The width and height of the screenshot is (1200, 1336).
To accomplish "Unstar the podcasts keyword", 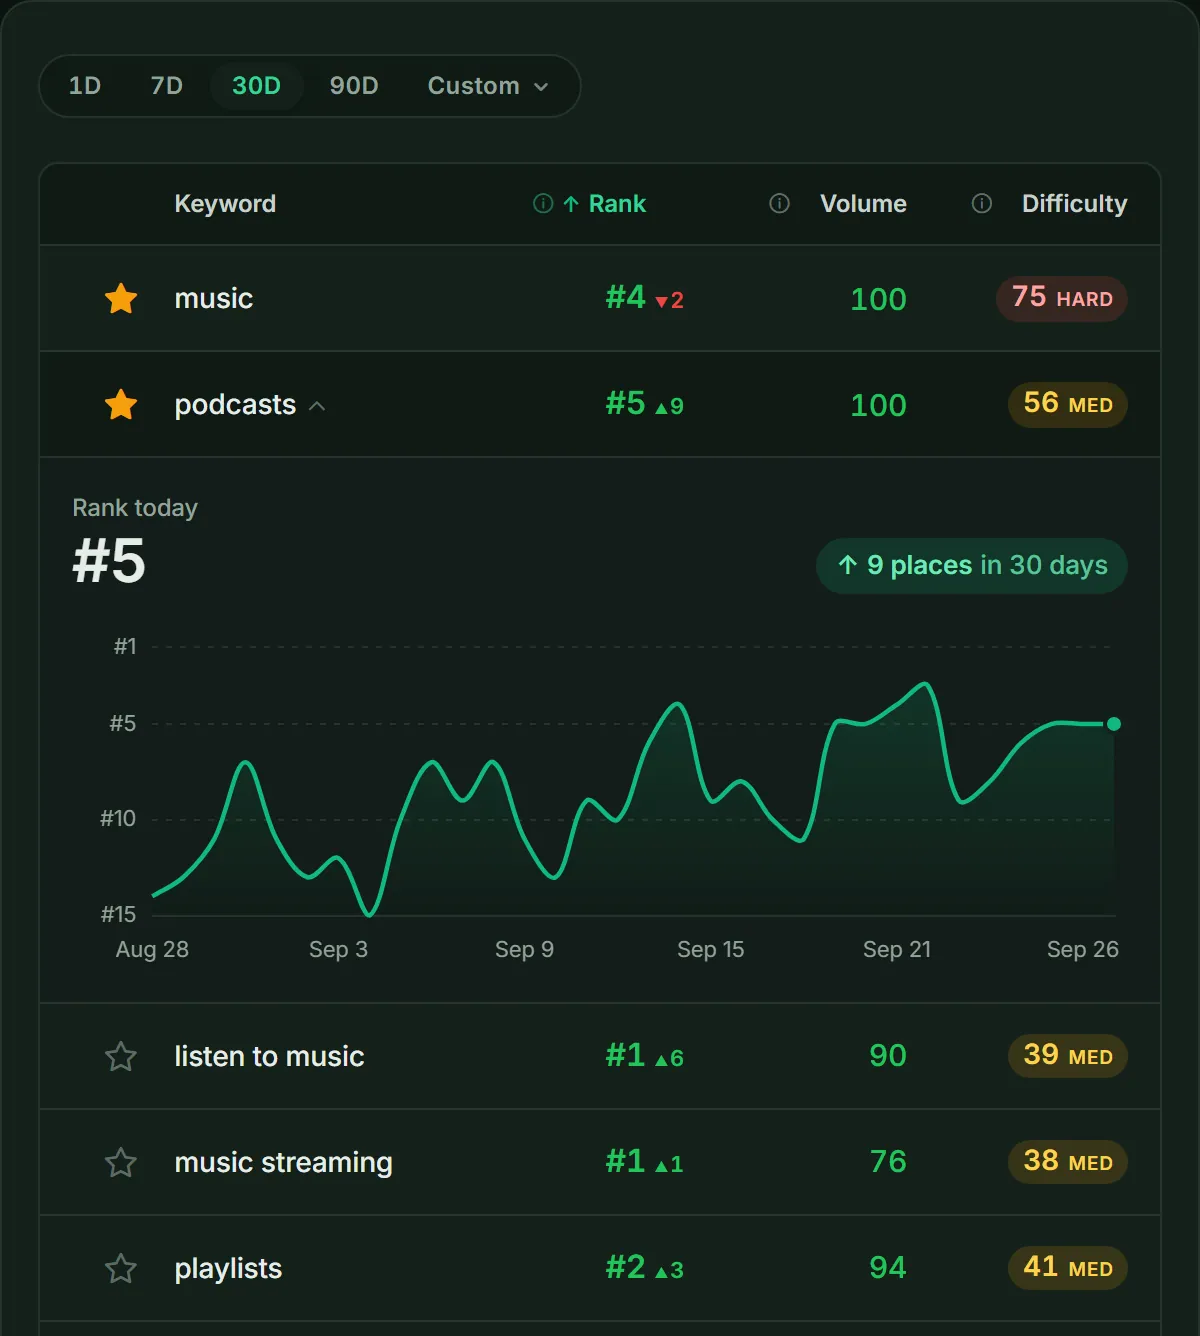I will click(121, 404).
